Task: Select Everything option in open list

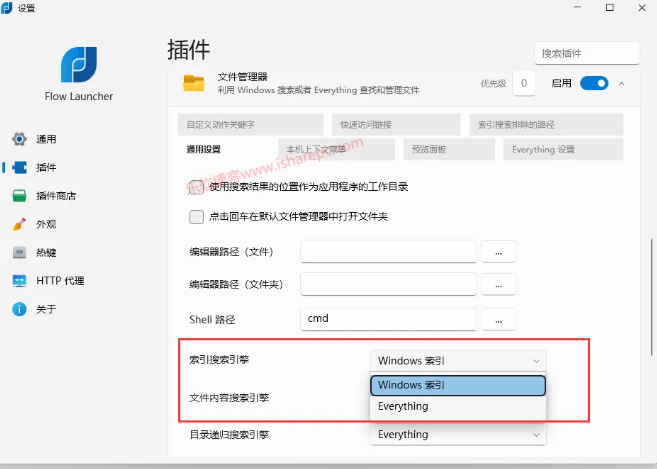Action: [x=458, y=407]
